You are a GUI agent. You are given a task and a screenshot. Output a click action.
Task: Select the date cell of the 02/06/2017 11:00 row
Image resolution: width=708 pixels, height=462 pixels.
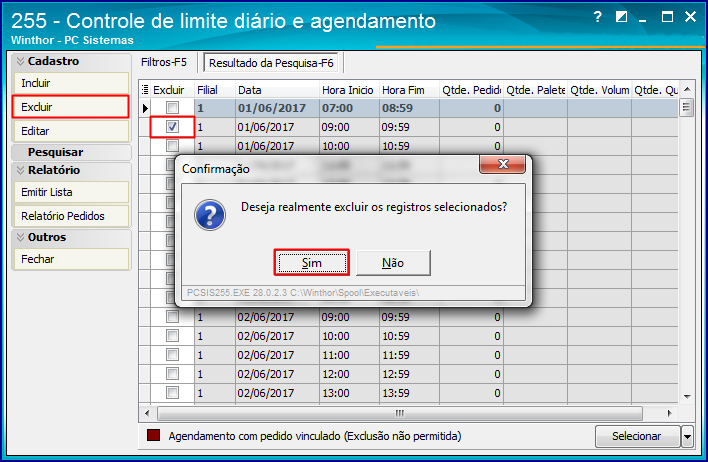(x=277, y=355)
